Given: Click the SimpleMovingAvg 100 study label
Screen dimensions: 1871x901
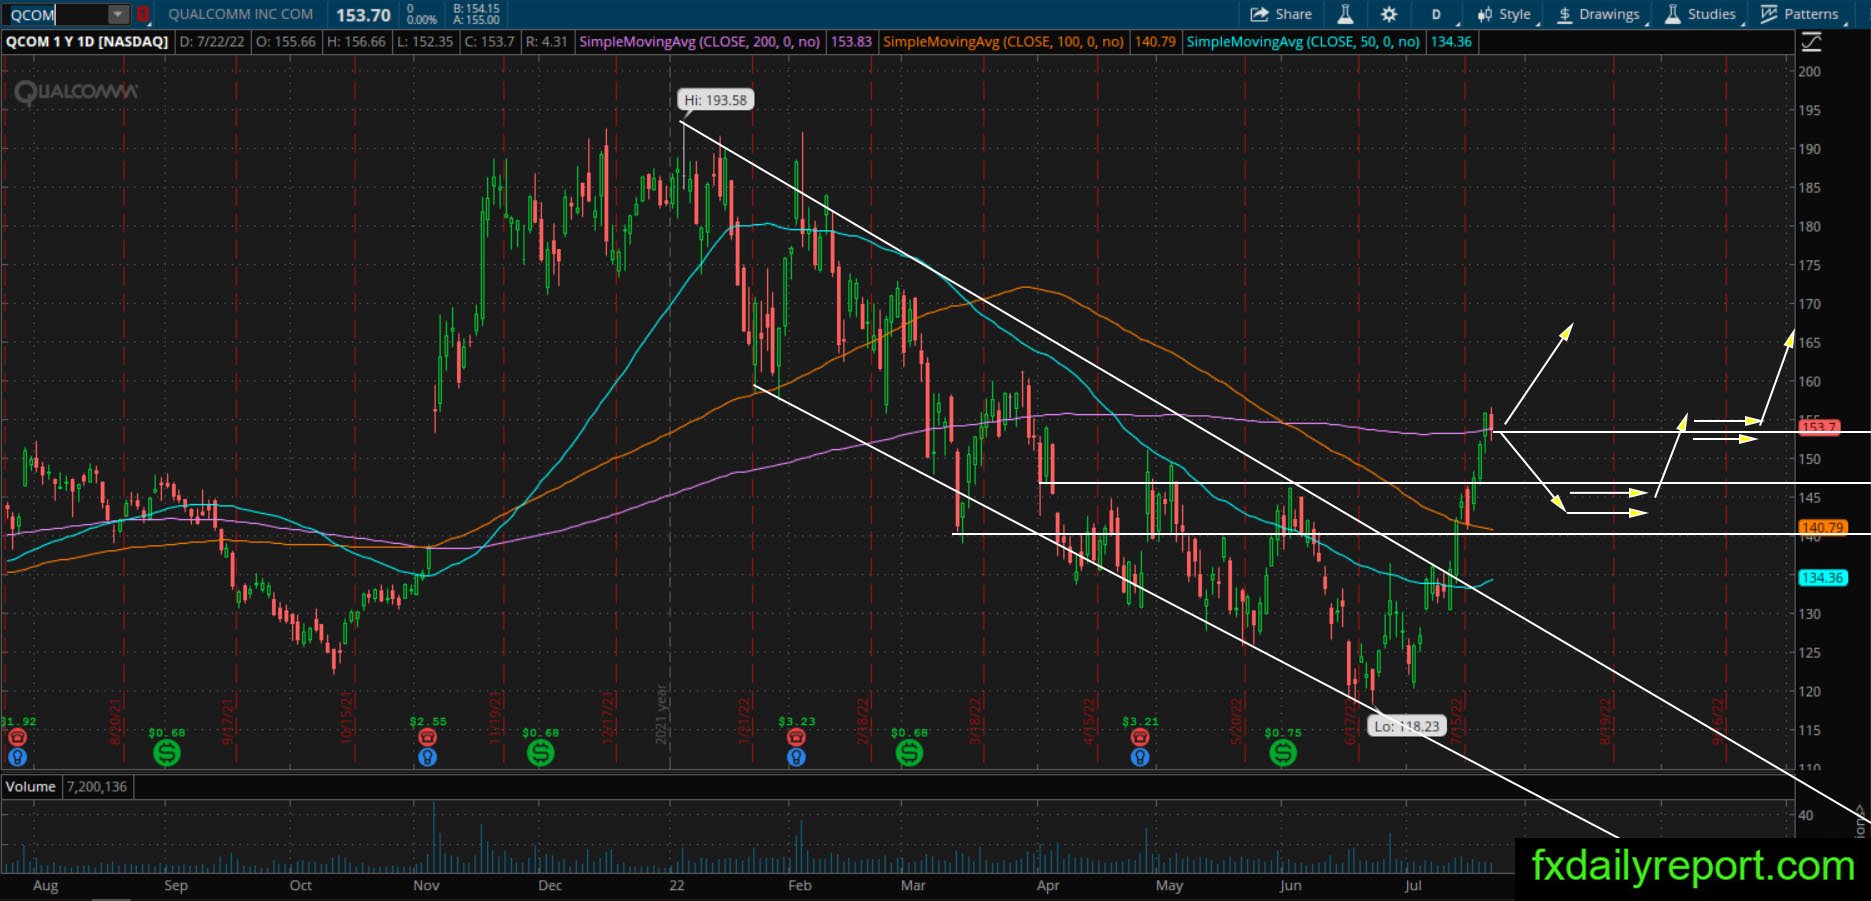Looking at the screenshot, I should 1003,42.
